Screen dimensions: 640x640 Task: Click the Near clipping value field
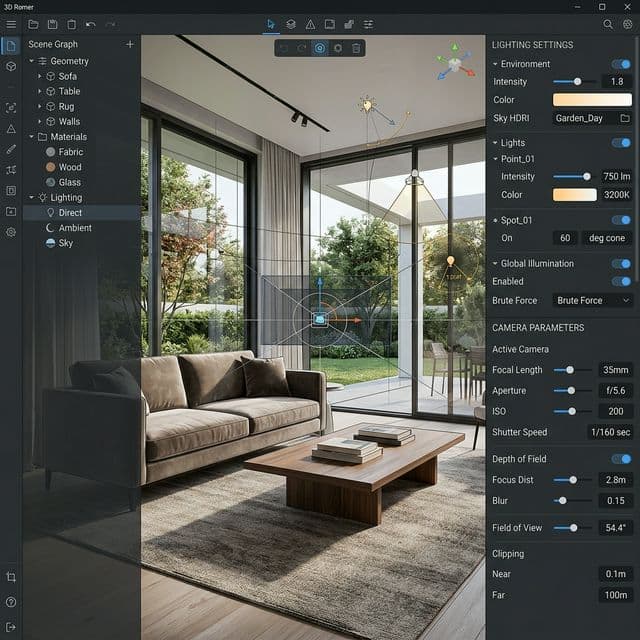click(x=616, y=574)
